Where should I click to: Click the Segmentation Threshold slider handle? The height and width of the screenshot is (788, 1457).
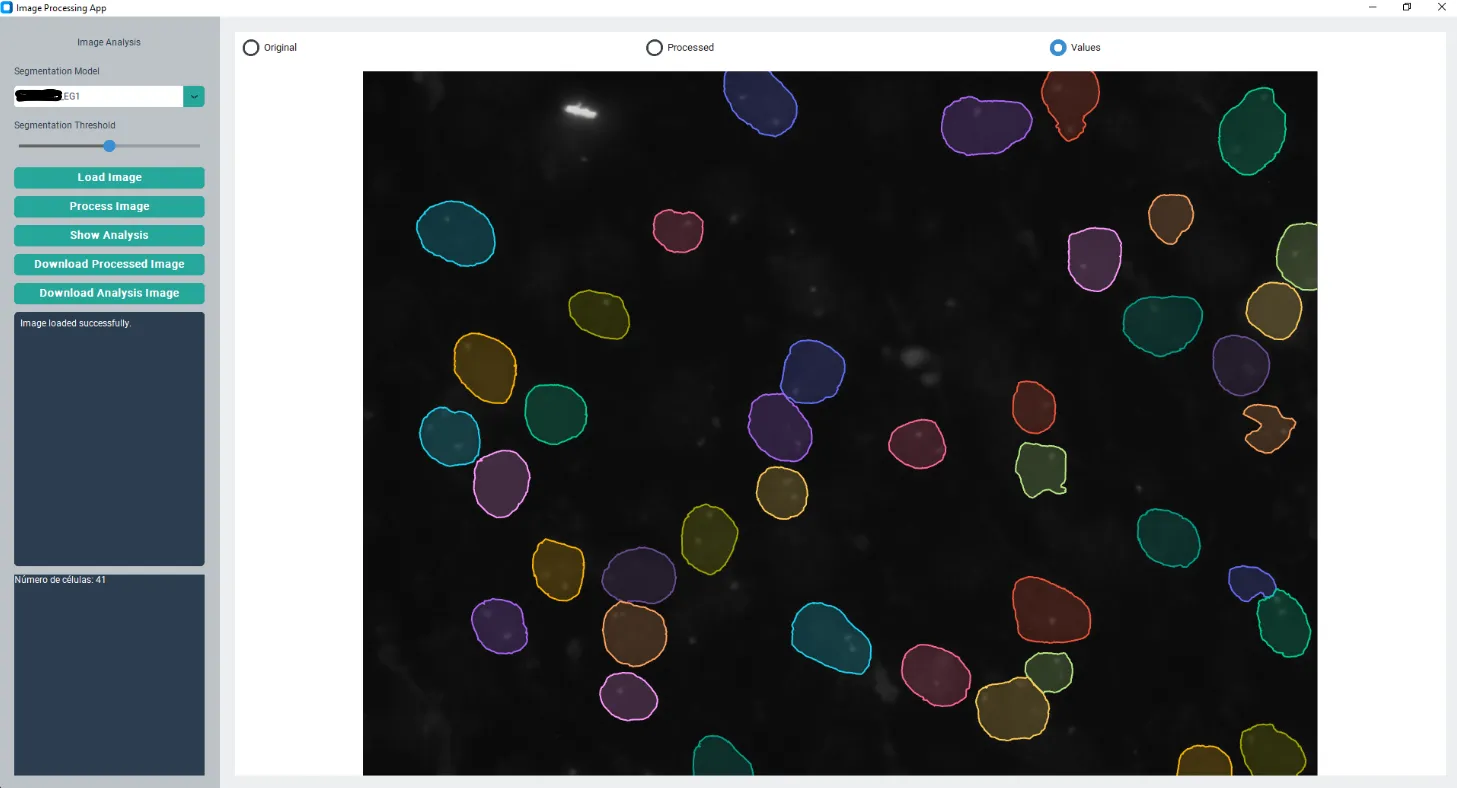tap(109, 145)
